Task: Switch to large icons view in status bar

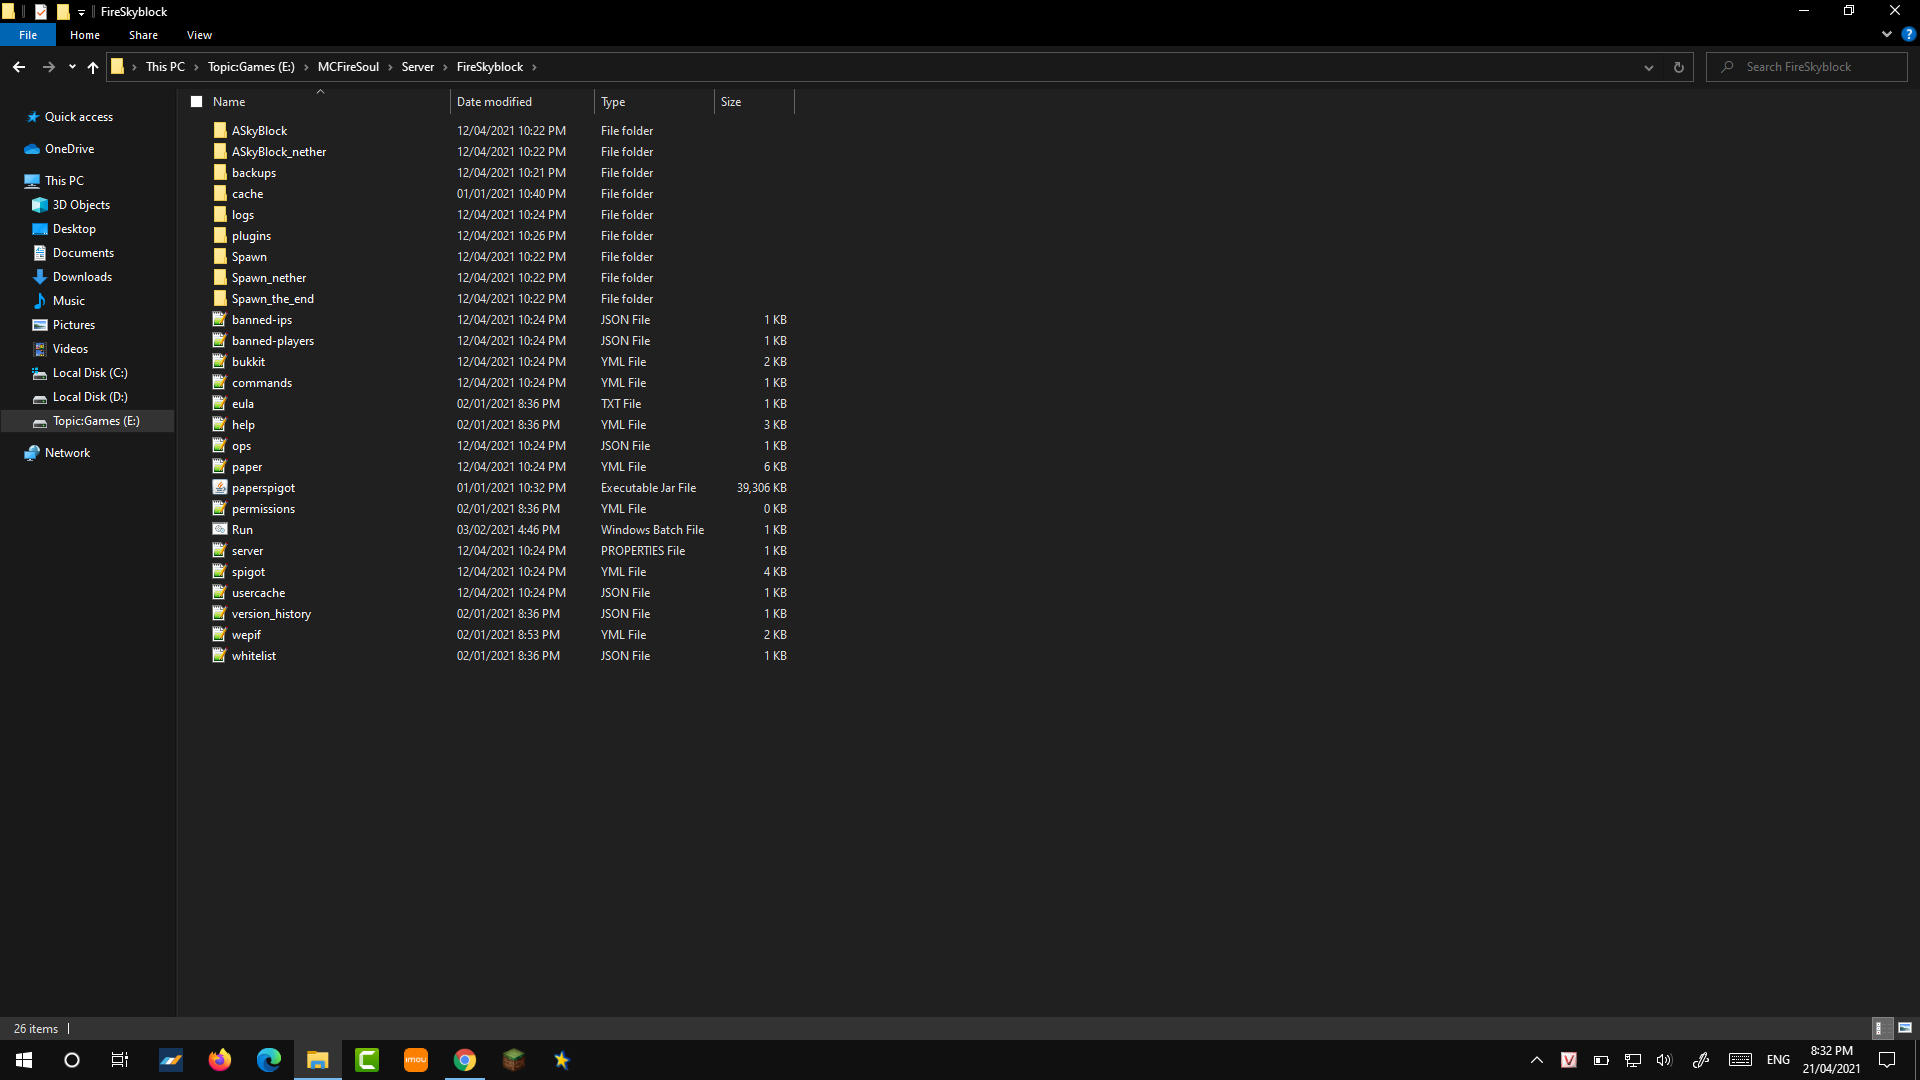Action: [x=1904, y=1028]
